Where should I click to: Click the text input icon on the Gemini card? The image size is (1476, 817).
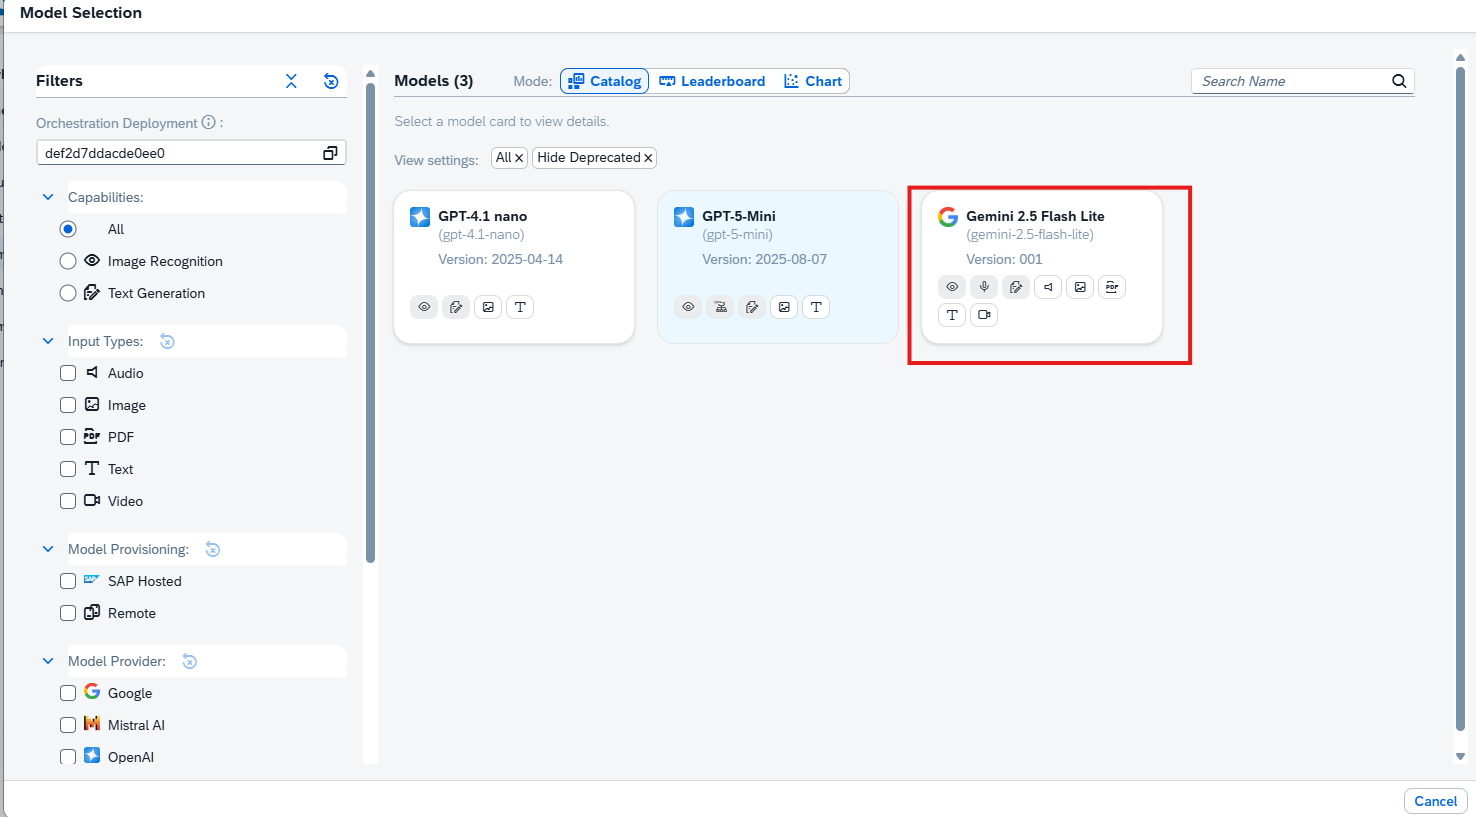click(x=952, y=315)
